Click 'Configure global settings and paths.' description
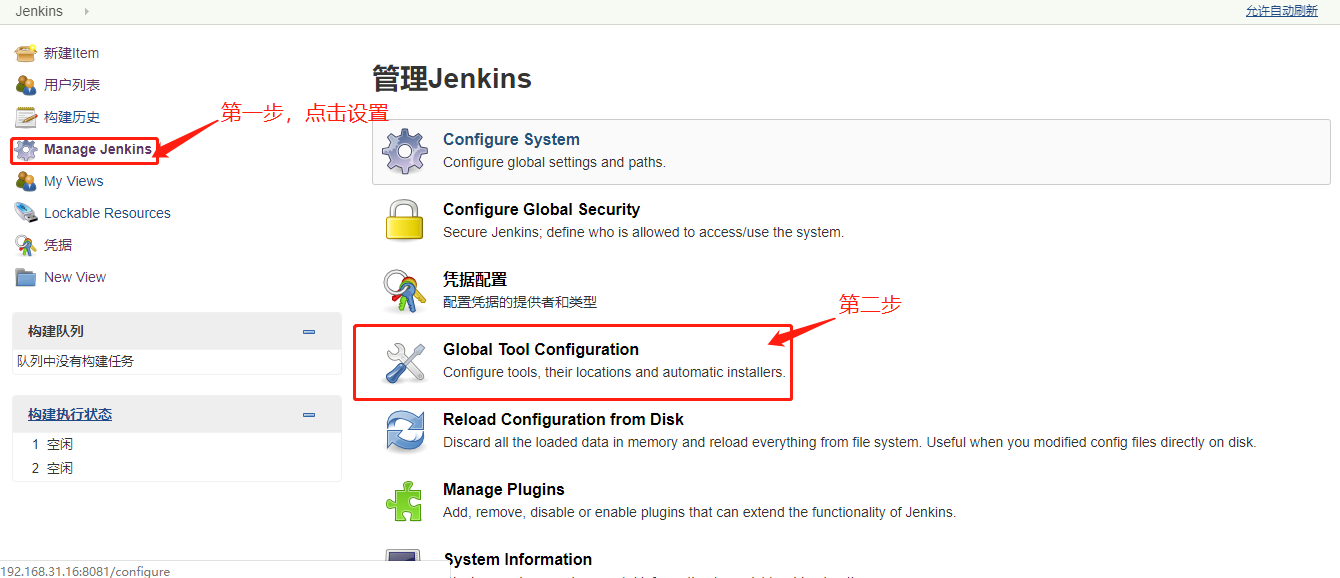The width and height of the screenshot is (1340, 578). pyautogui.click(x=554, y=162)
